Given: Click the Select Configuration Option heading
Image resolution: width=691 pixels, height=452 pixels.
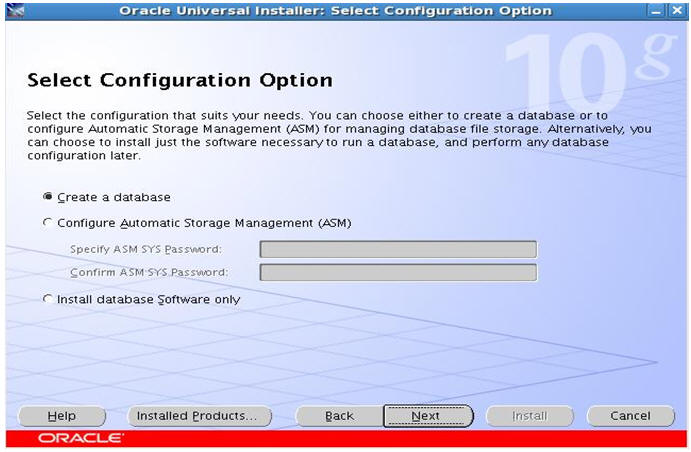Looking at the screenshot, I should coord(180,80).
